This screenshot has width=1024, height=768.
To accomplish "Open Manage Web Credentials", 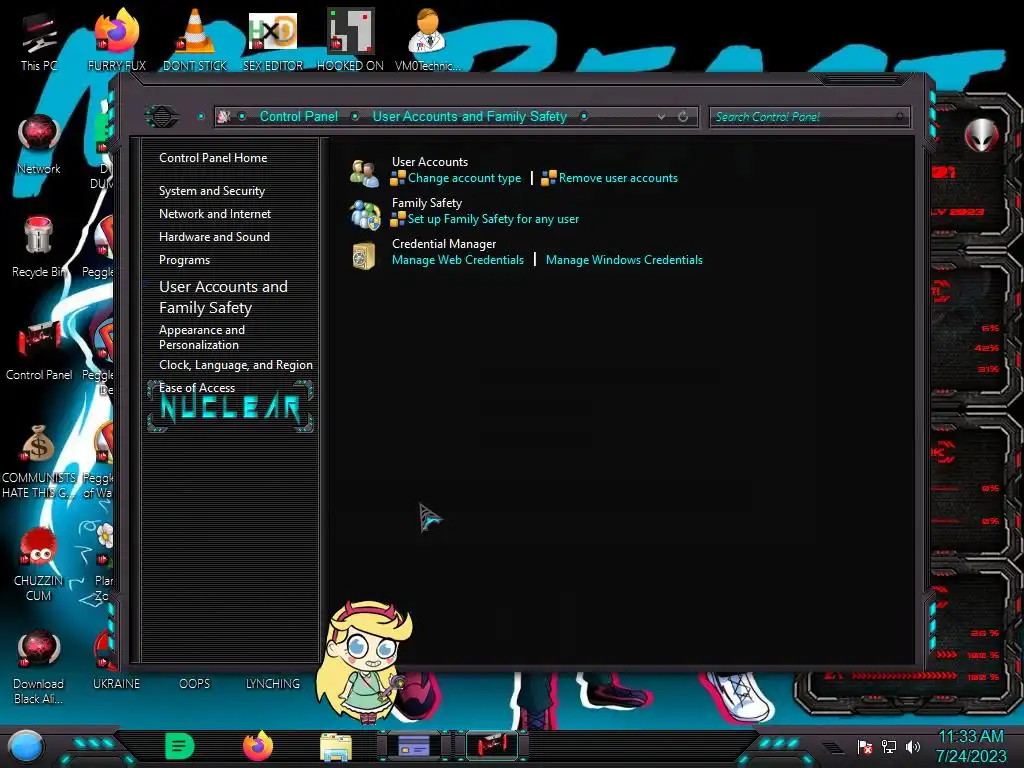I will coord(458,260).
